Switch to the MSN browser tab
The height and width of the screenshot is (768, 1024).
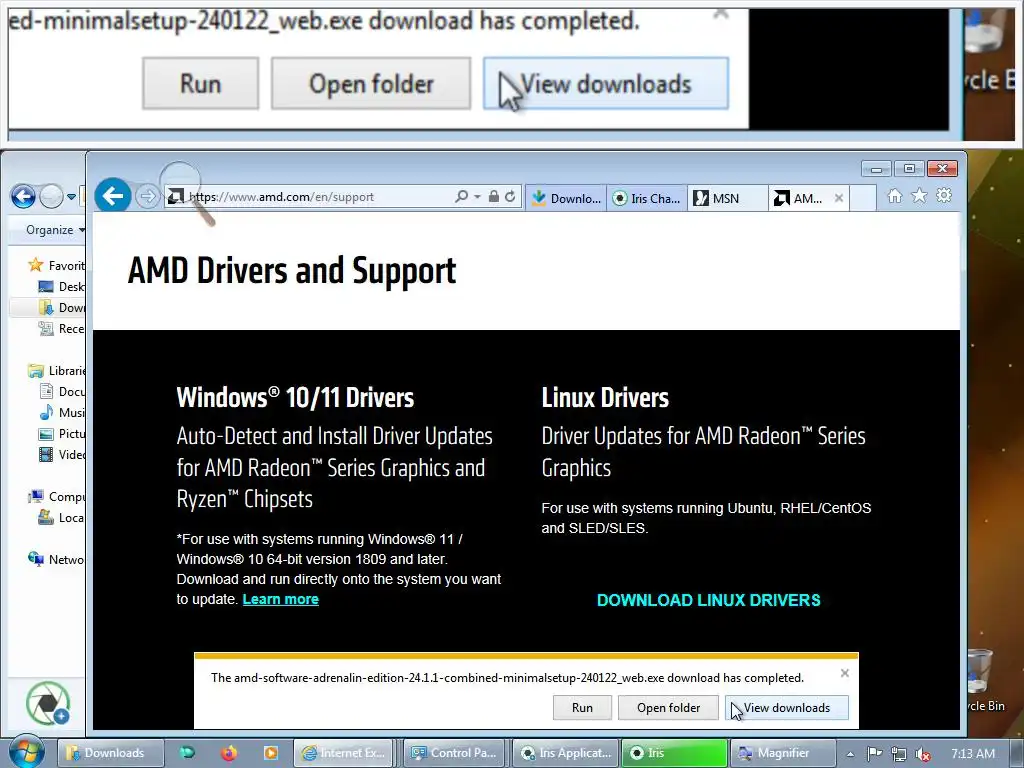(x=727, y=199)
